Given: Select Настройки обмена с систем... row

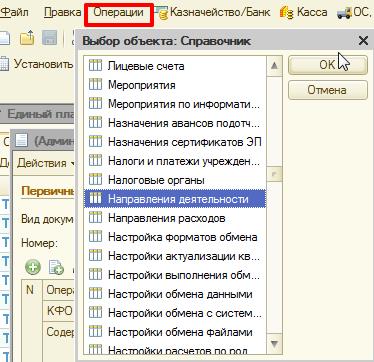Looking at the screenshot, I should [x=175, y=313].
